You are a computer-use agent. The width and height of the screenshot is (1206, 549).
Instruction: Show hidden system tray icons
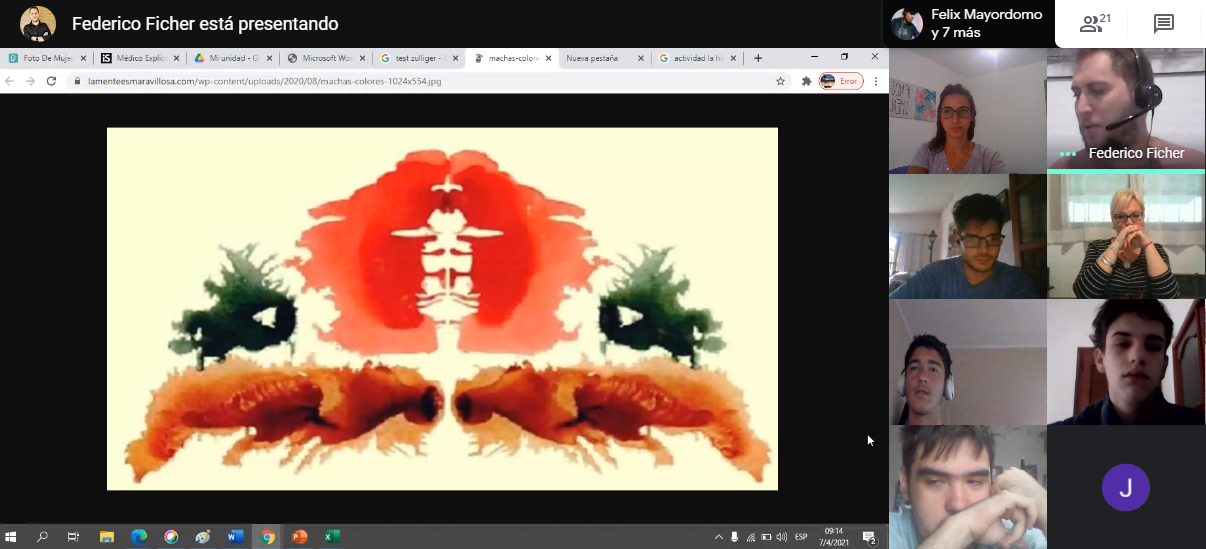pos(719,537)
